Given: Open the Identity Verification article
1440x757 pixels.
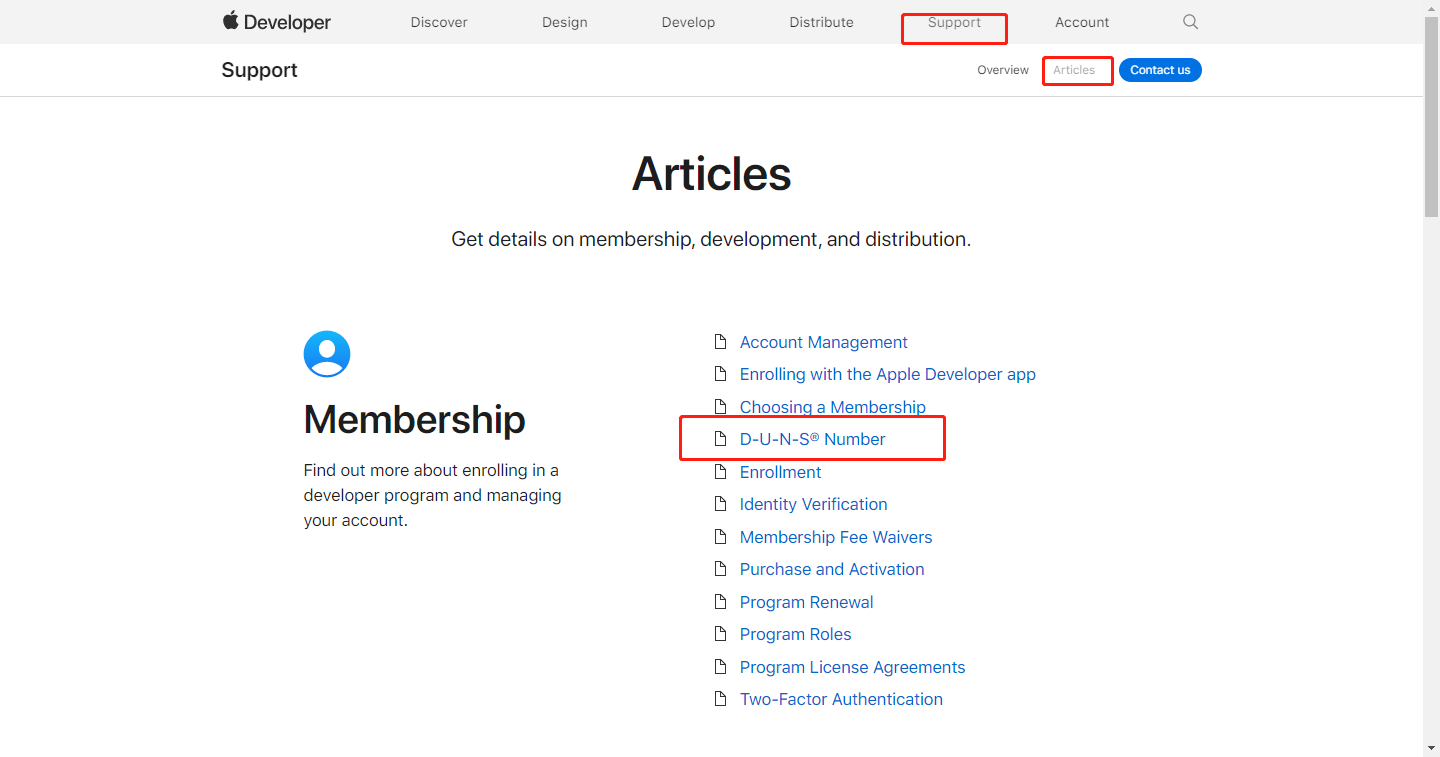Looking at the screenshot, I should click(x=814, y=504).
